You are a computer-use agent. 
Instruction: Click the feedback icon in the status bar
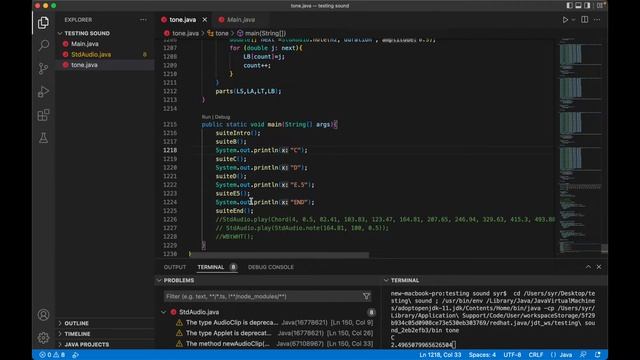583,355
